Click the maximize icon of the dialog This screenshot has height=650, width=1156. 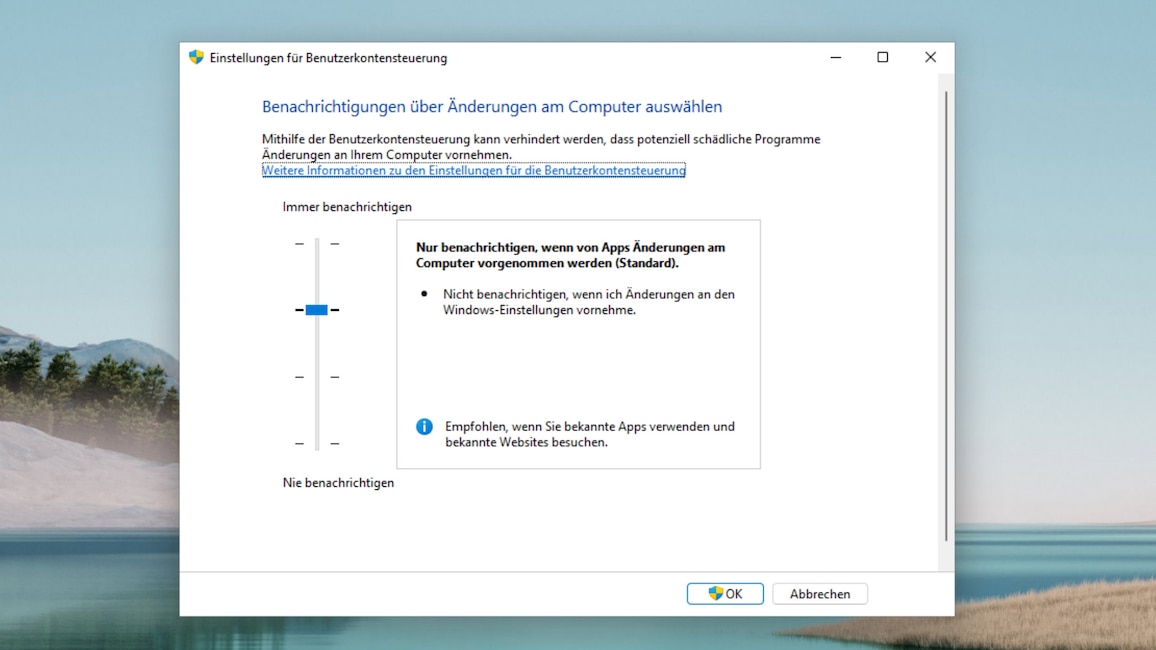point(883,57)
